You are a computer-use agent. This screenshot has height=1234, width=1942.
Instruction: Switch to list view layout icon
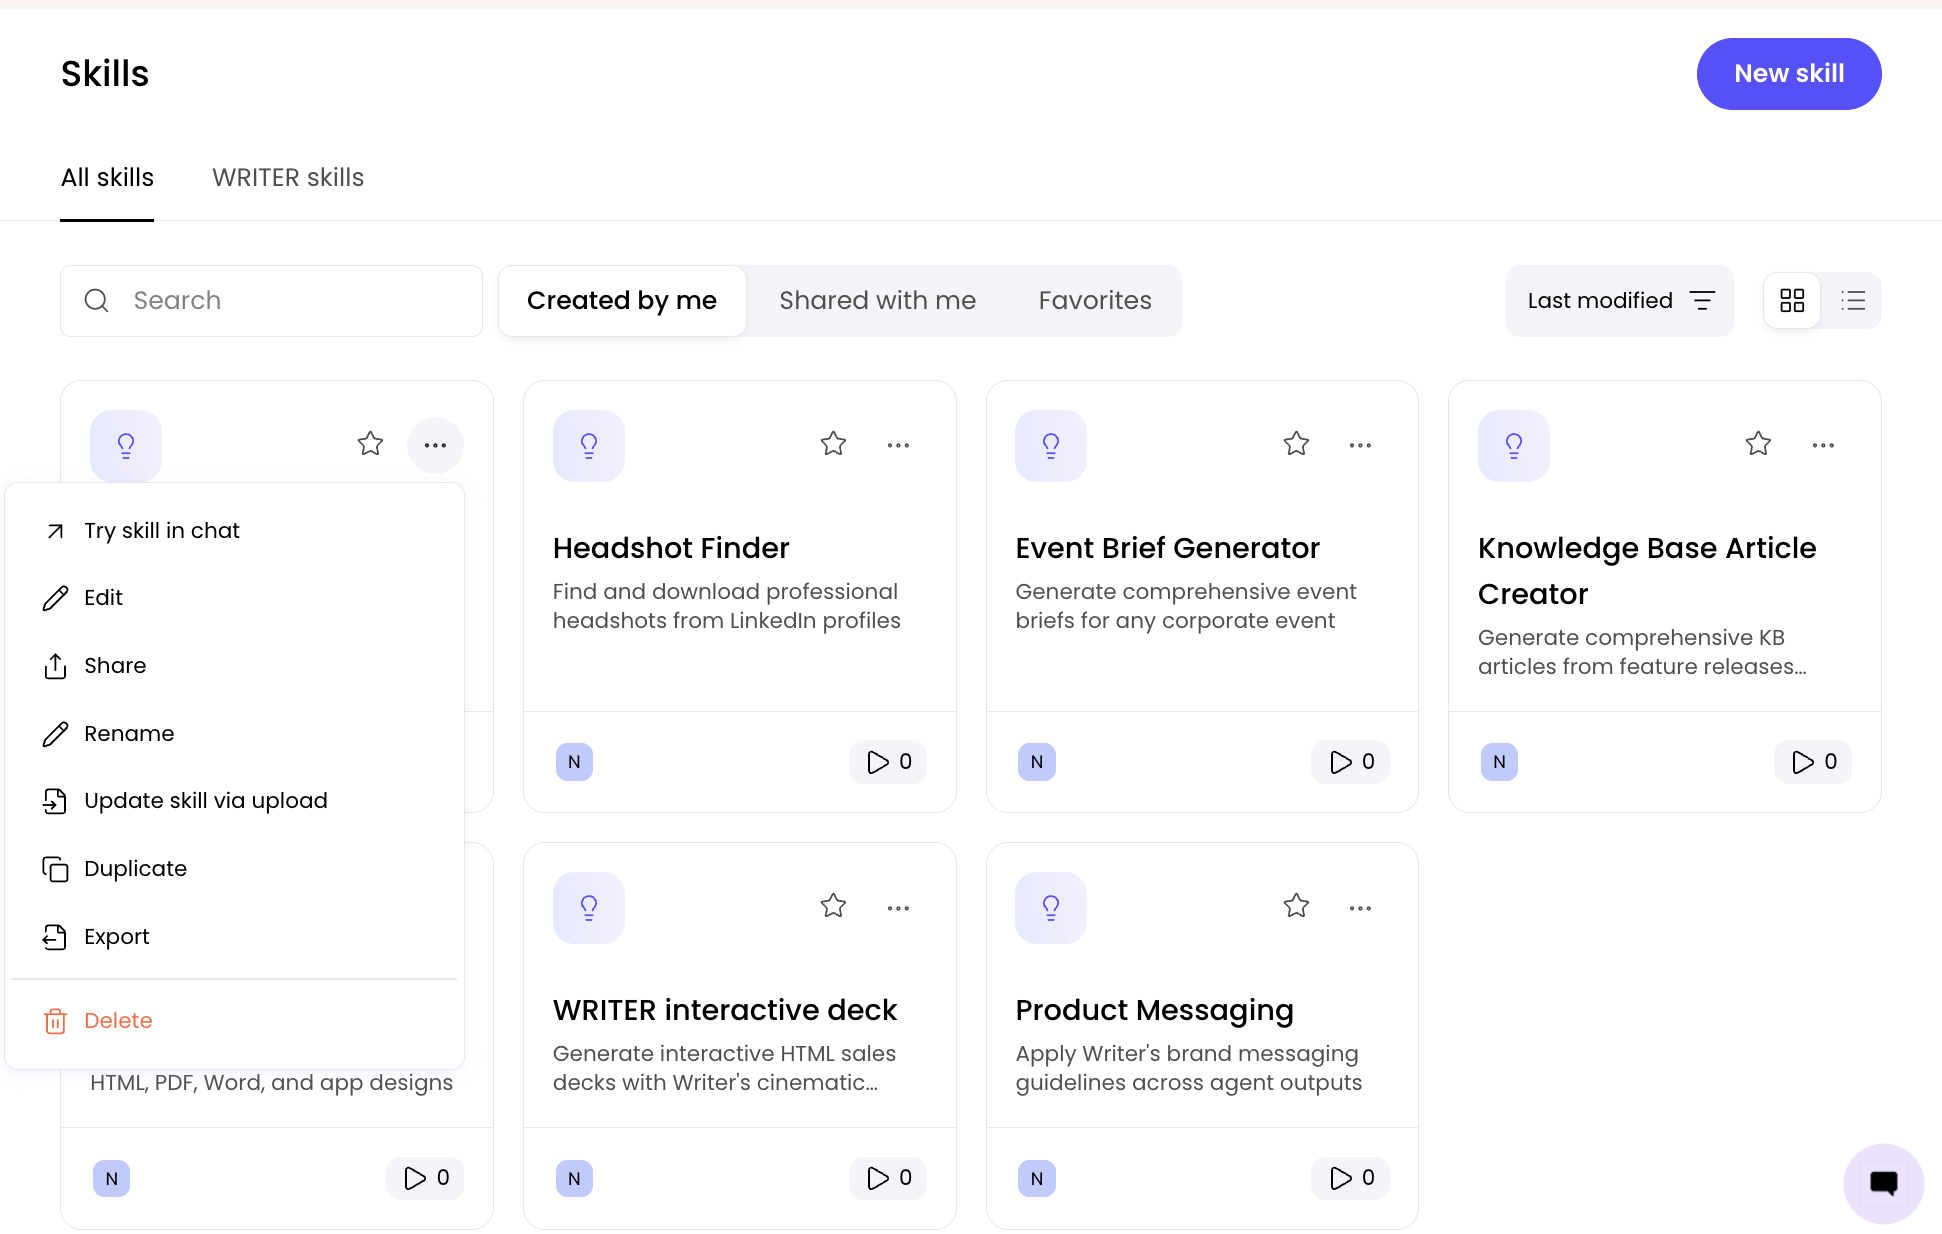1853,301
